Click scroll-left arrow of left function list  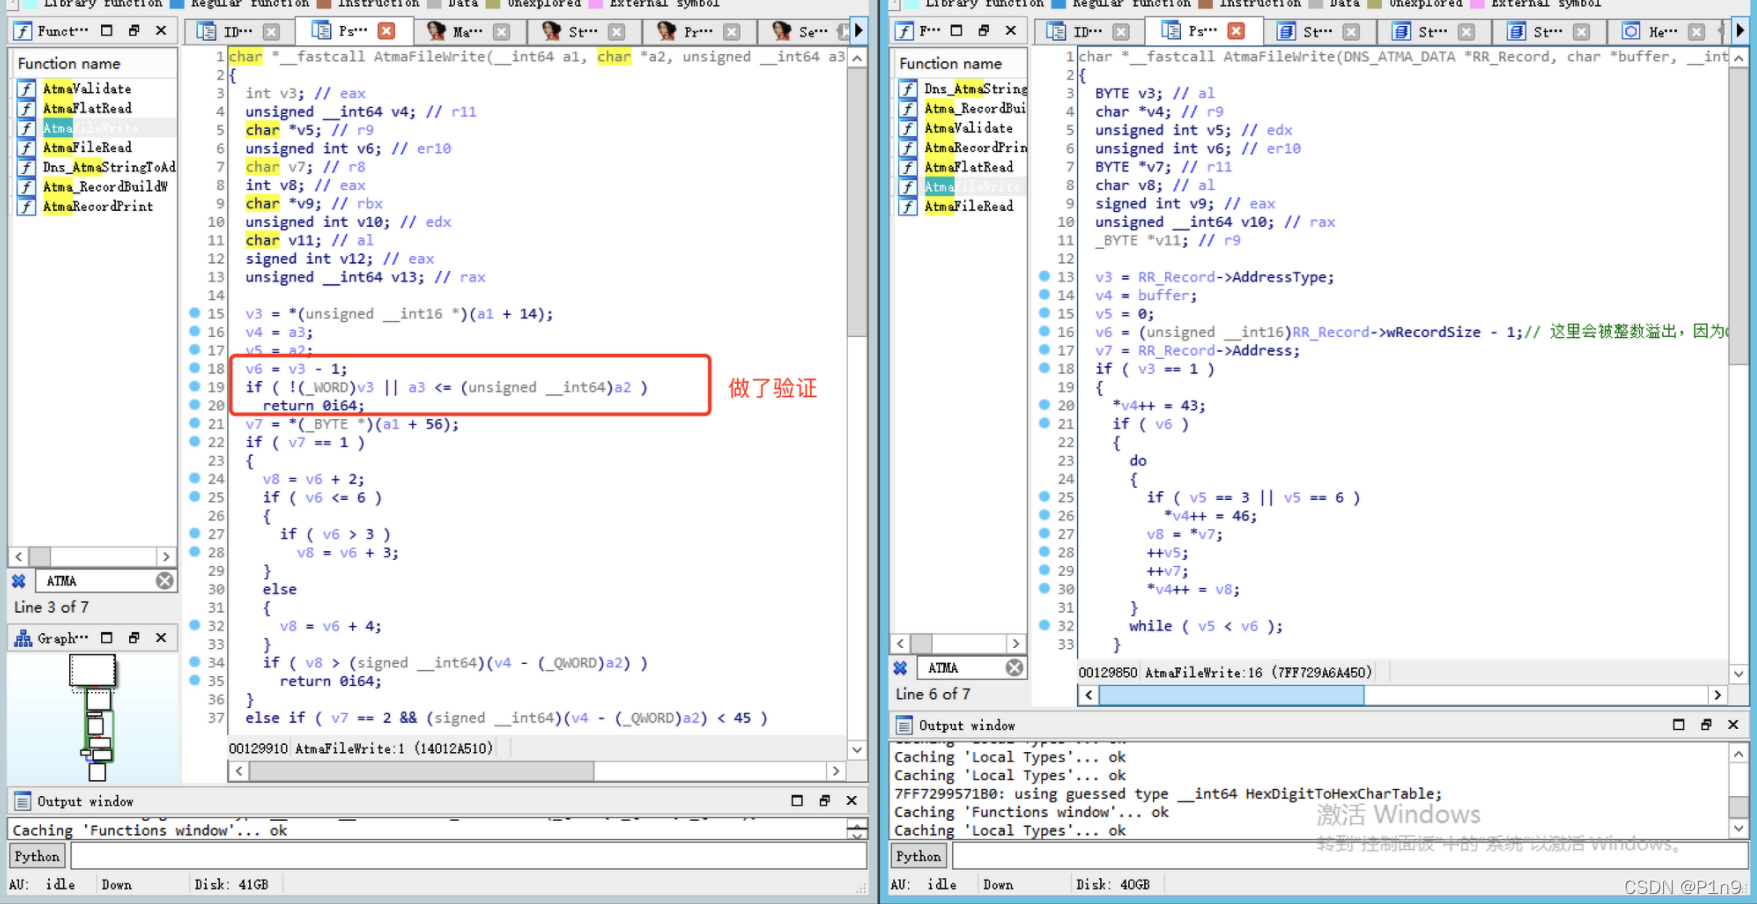point(19,556)
